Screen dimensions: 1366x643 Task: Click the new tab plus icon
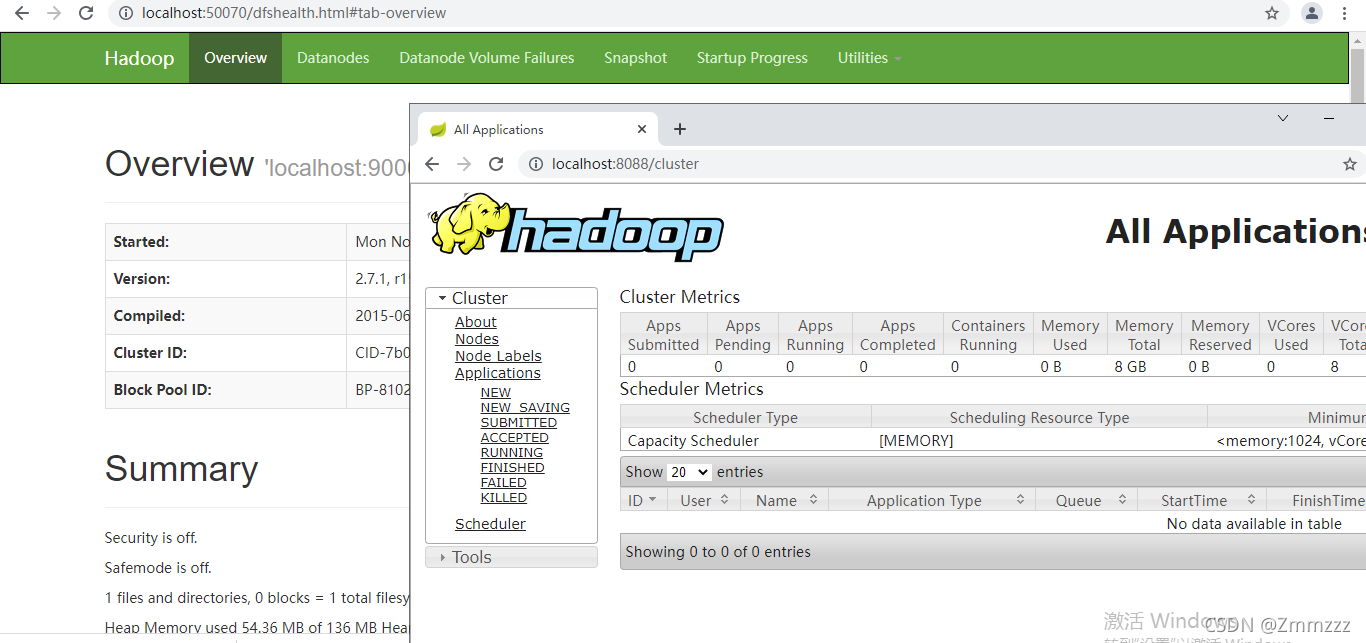coord(680,129)
